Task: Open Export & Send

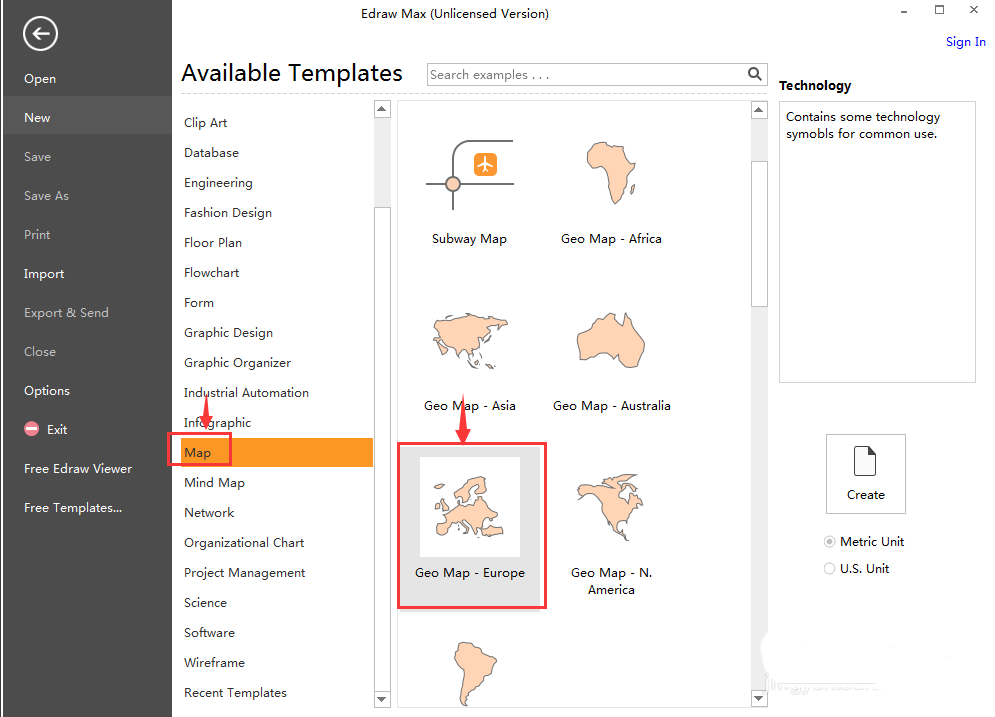Action: coord(66,313)
